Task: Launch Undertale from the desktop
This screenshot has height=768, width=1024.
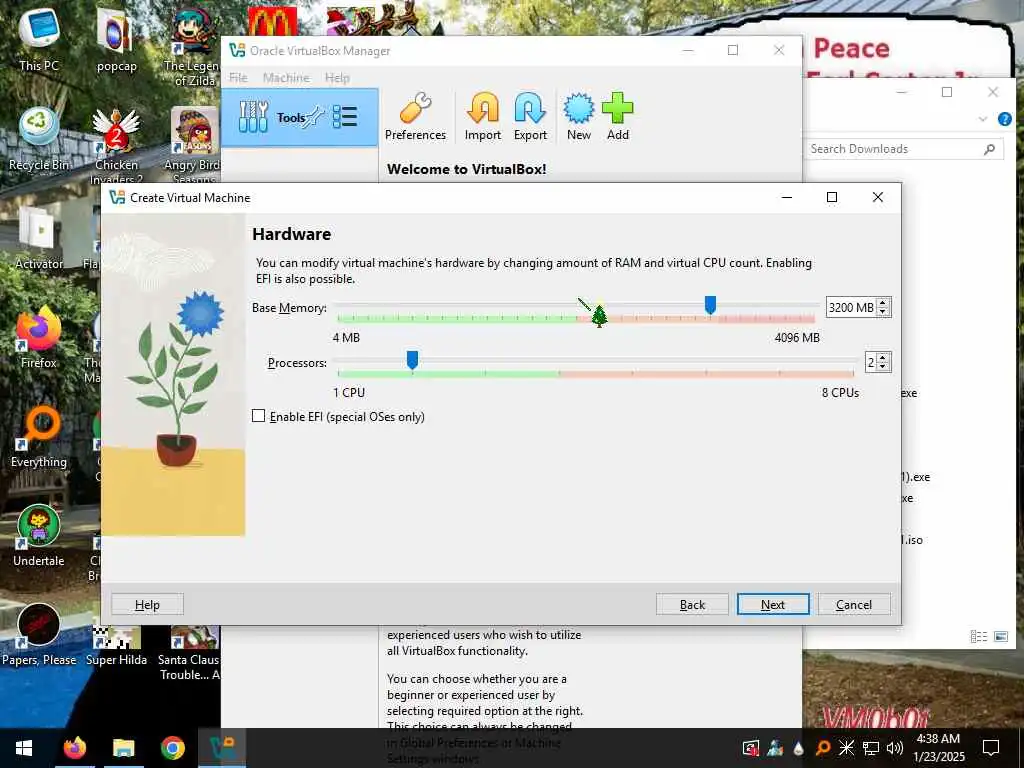Action: 39,537
